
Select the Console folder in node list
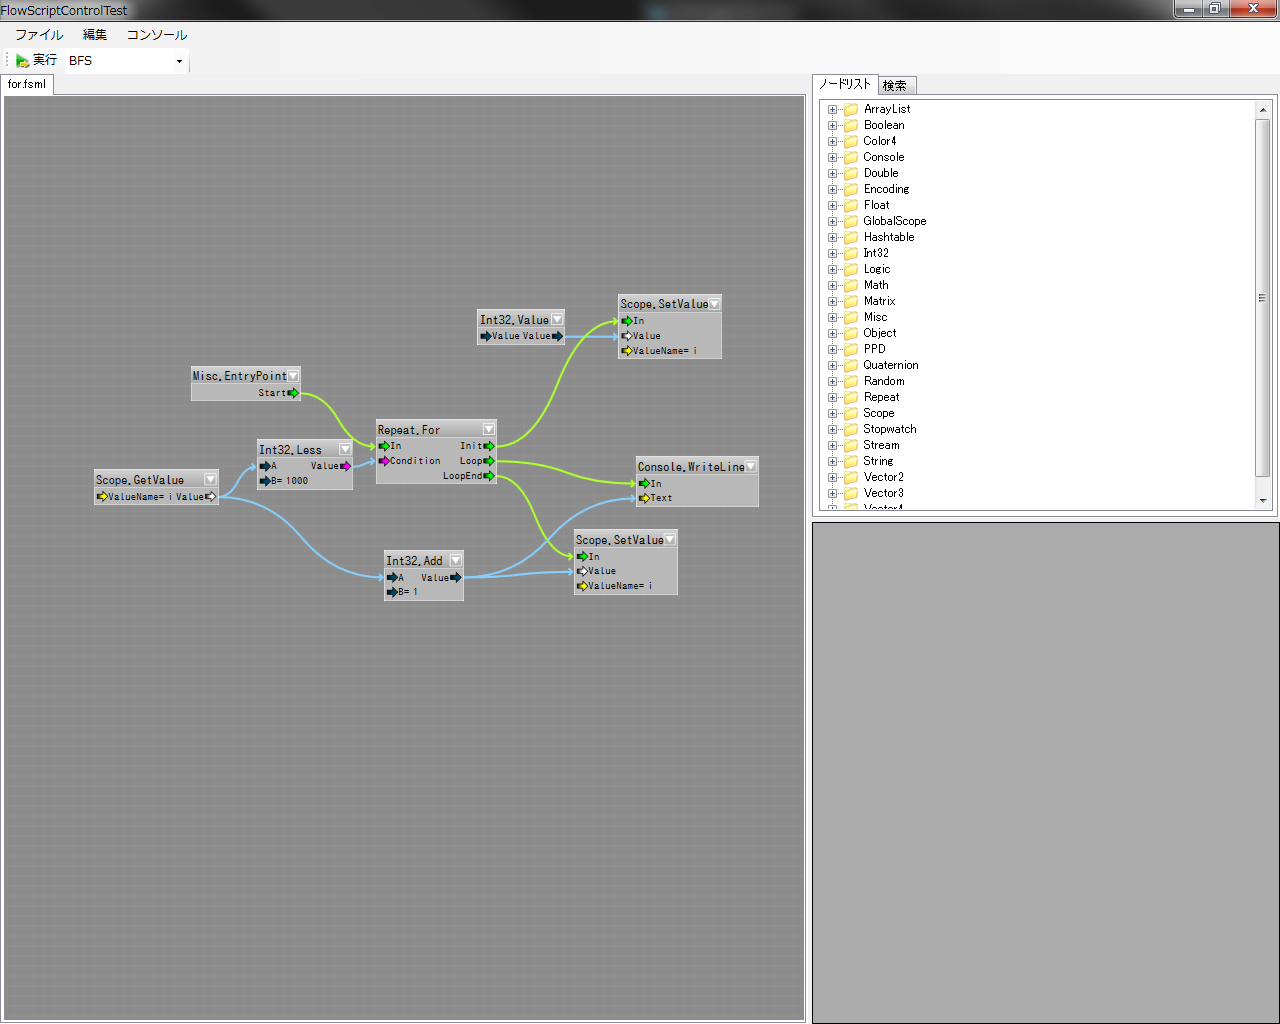883,157
